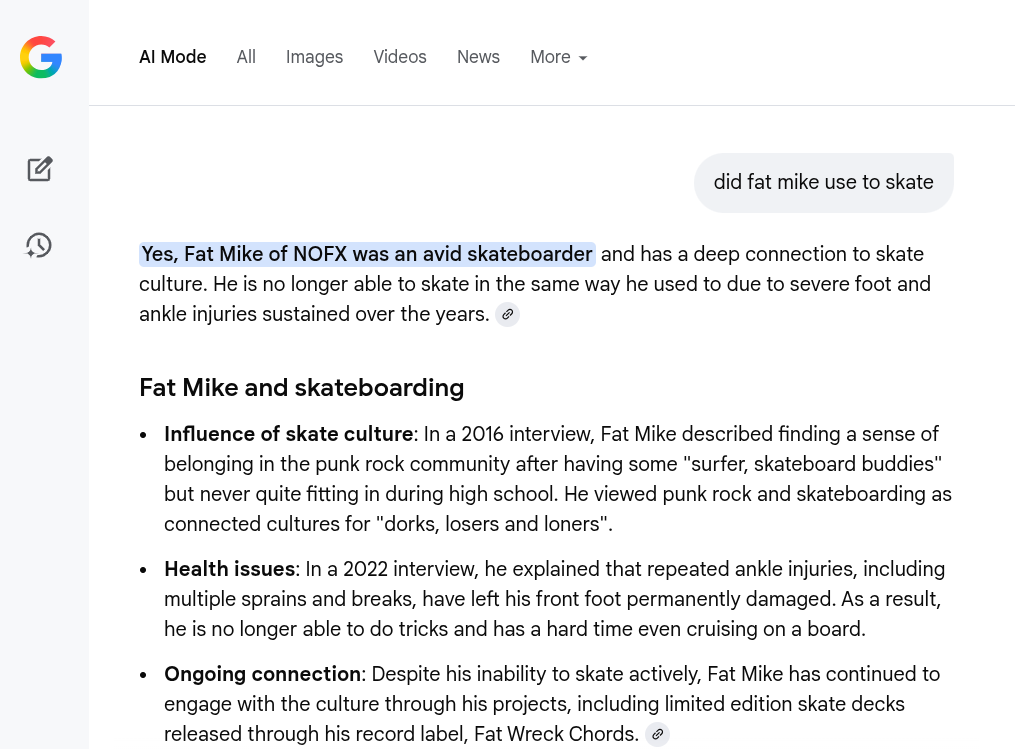This screenshot has width=1015, height=749.
Task: Click highlighted text 'Yes, Fat Mike of NOFX was an avid skateboarder'
Action: tap(367, 254)
